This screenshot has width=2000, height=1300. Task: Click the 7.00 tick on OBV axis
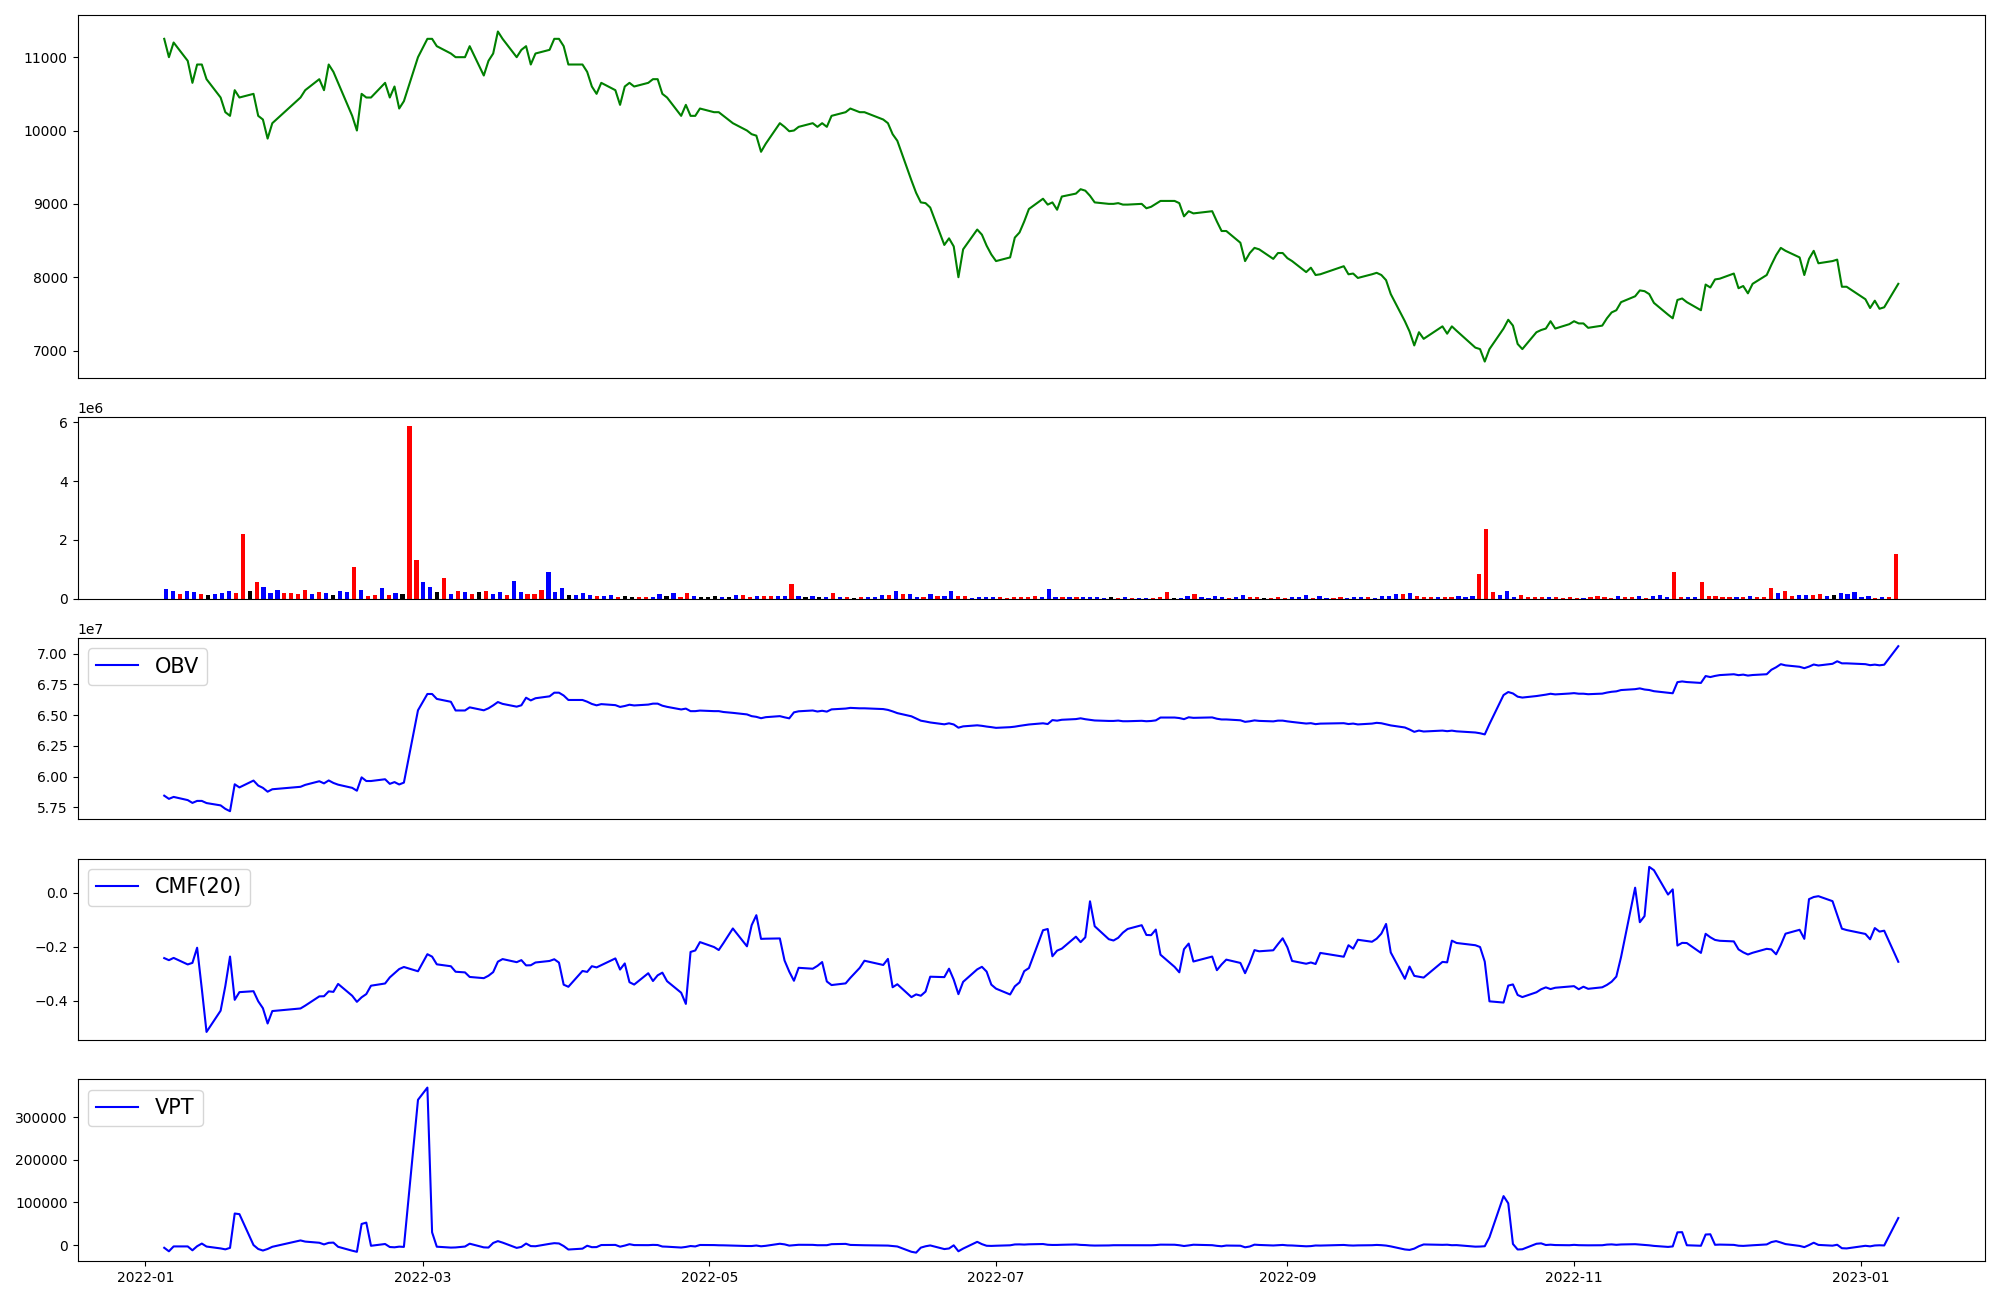coord(52,654)
